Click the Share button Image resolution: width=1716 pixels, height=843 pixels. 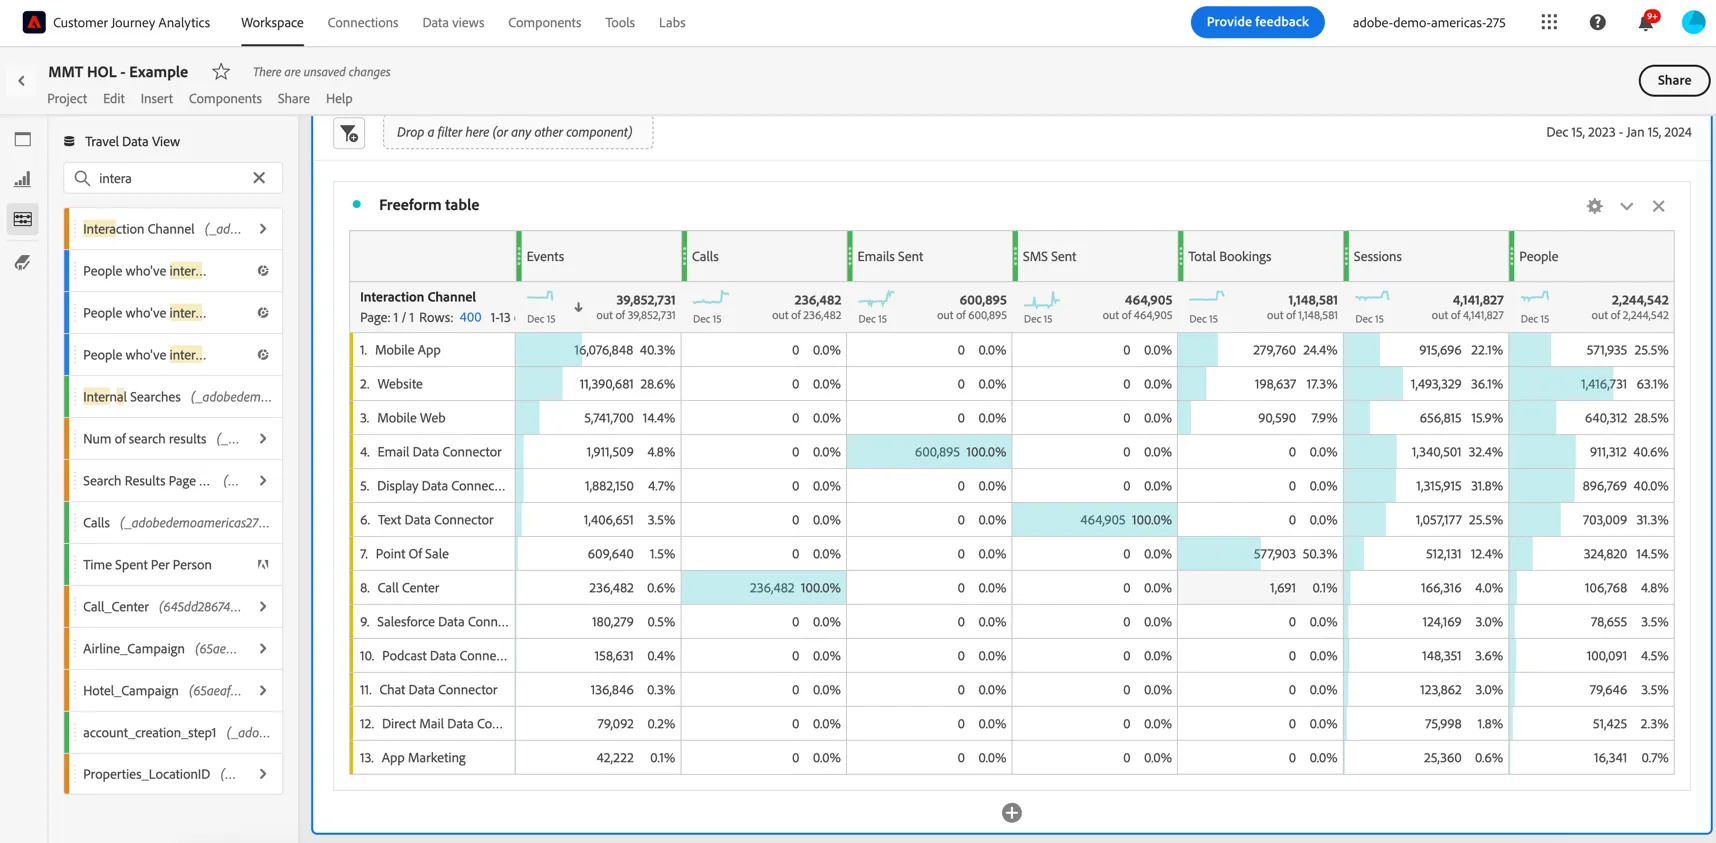click(1674, 81)
